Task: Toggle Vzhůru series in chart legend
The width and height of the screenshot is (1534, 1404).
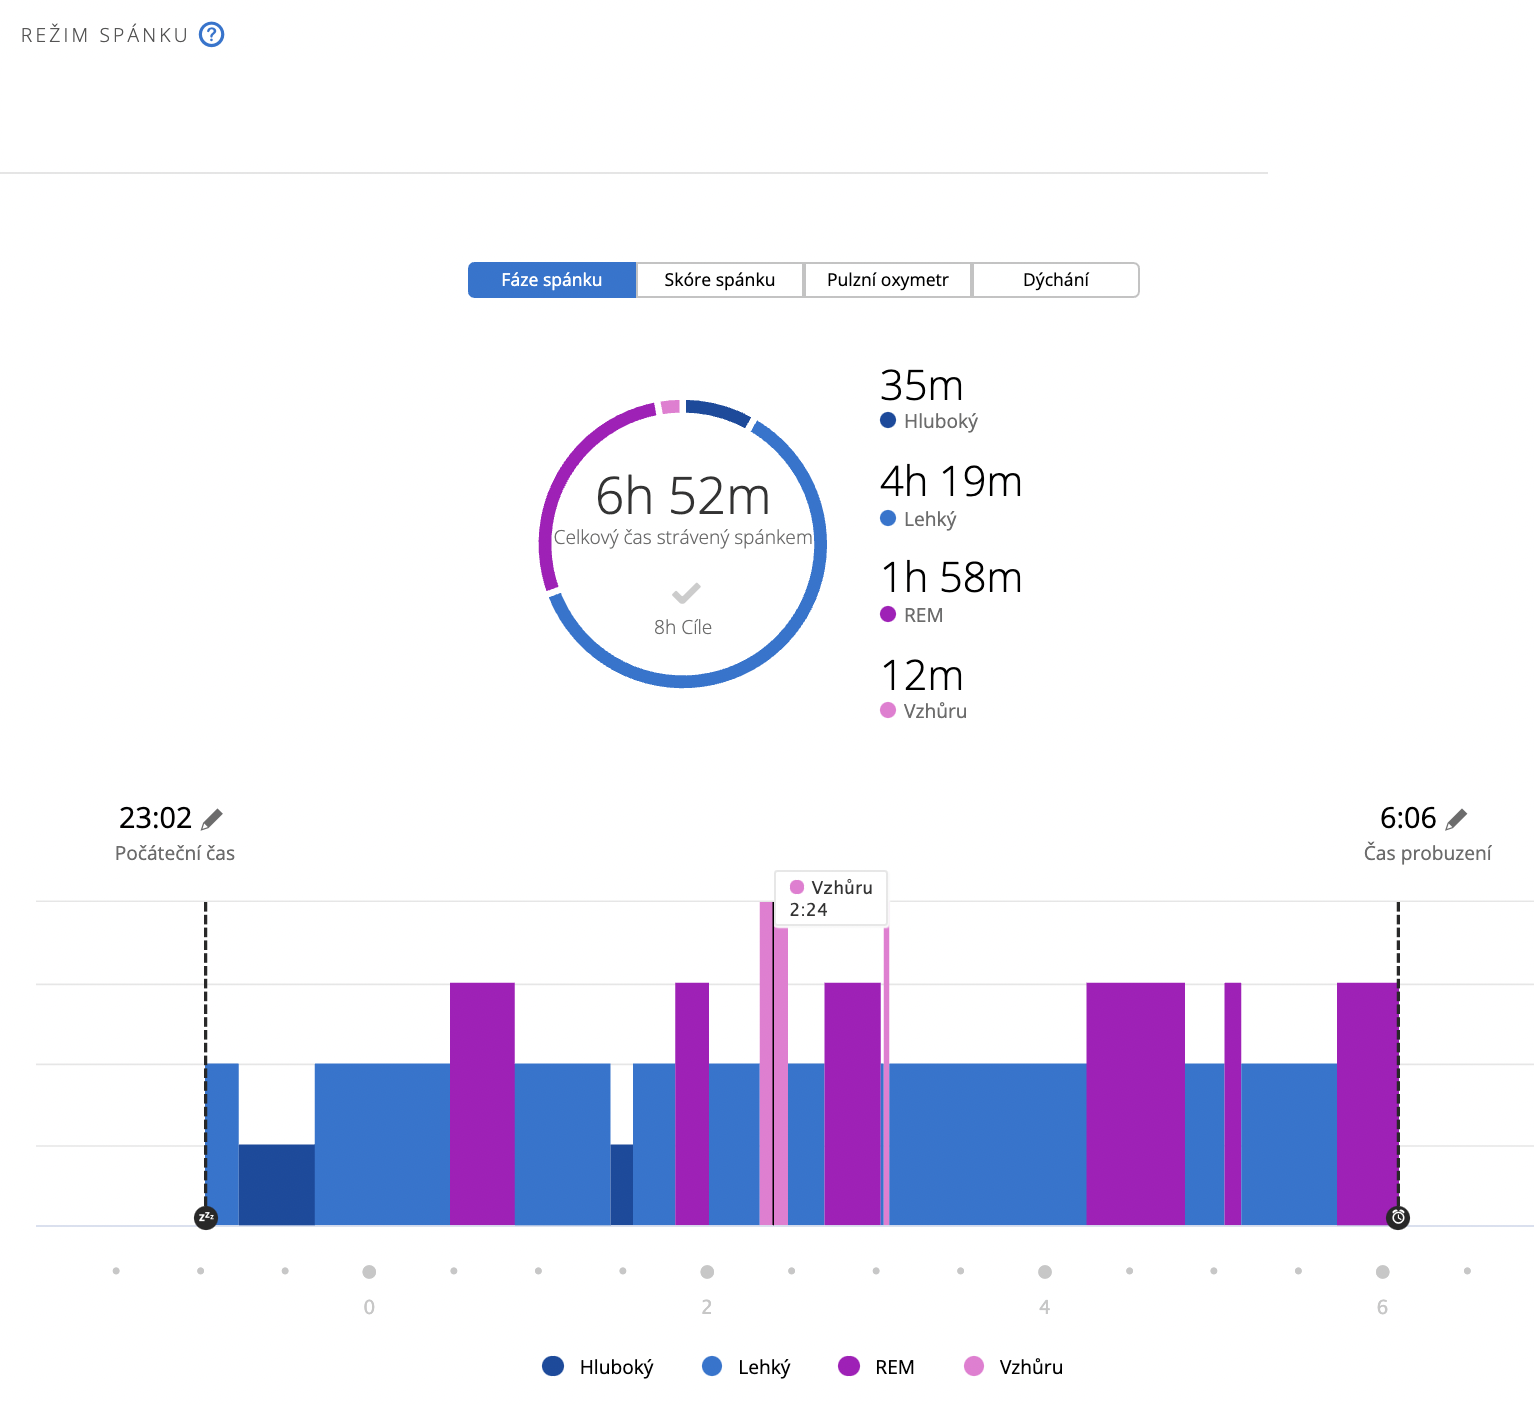Action: click(x=1013, y=1367)
